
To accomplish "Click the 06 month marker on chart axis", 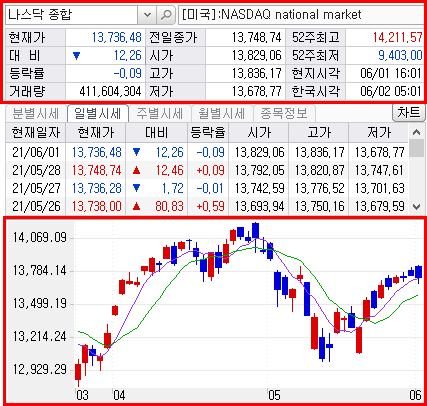I will [x=415, y=395].
